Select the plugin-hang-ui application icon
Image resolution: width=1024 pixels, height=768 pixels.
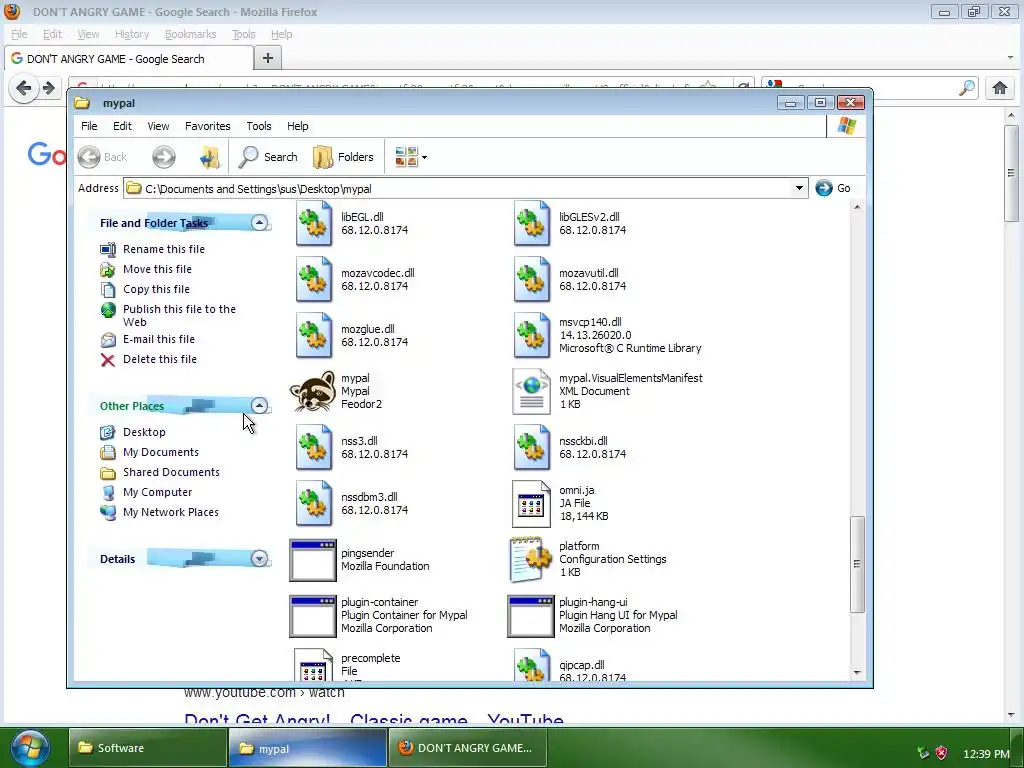pos(531,616)
